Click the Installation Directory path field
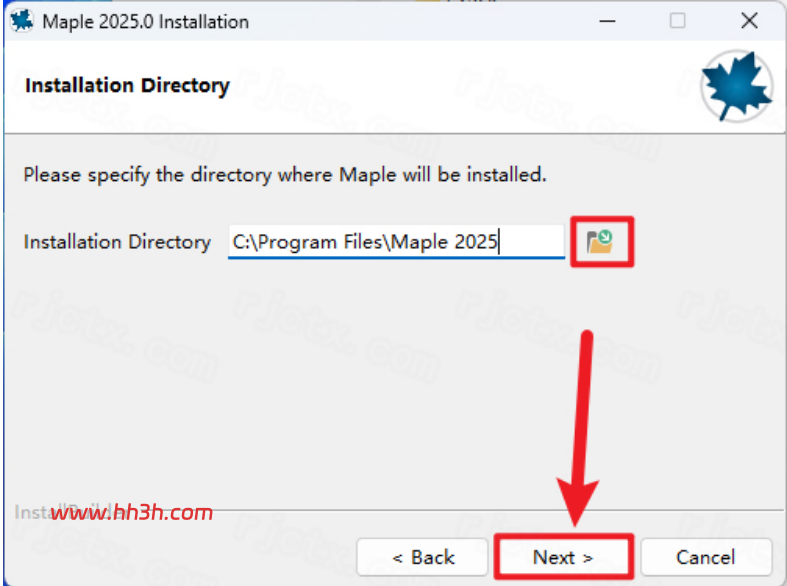 point(397,242)
